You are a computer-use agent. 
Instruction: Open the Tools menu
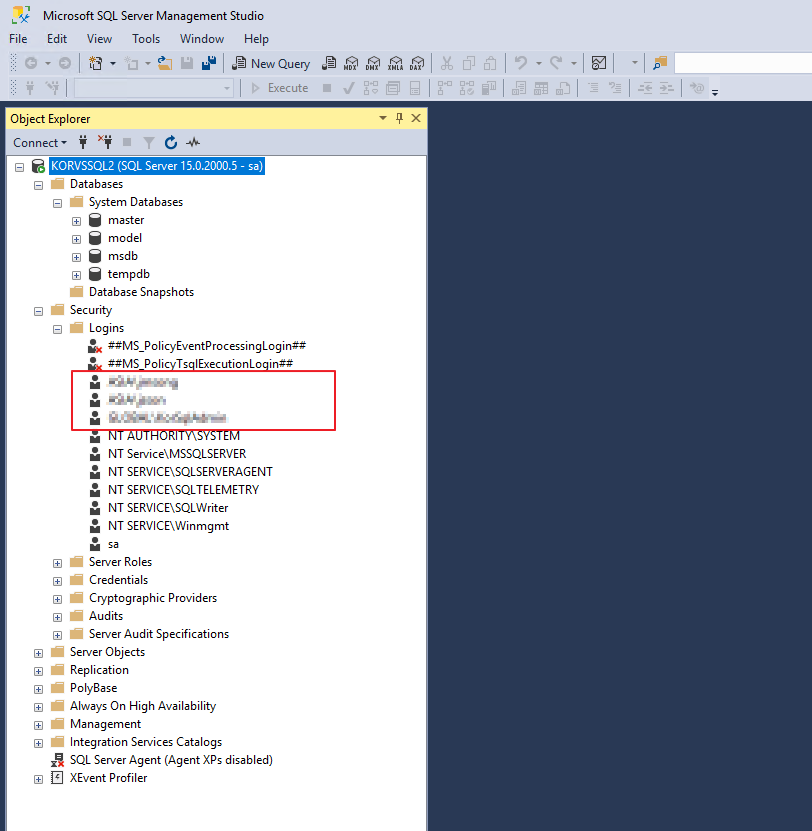click(x=146, y=39)
